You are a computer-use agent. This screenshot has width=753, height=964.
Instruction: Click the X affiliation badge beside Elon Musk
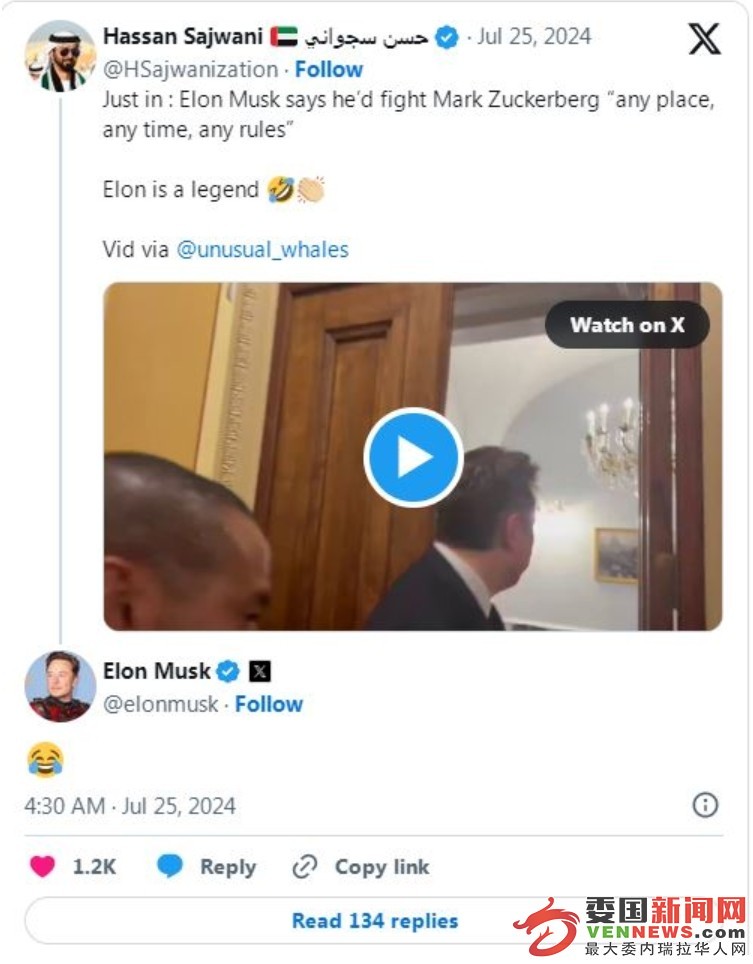tap(260, 671)
